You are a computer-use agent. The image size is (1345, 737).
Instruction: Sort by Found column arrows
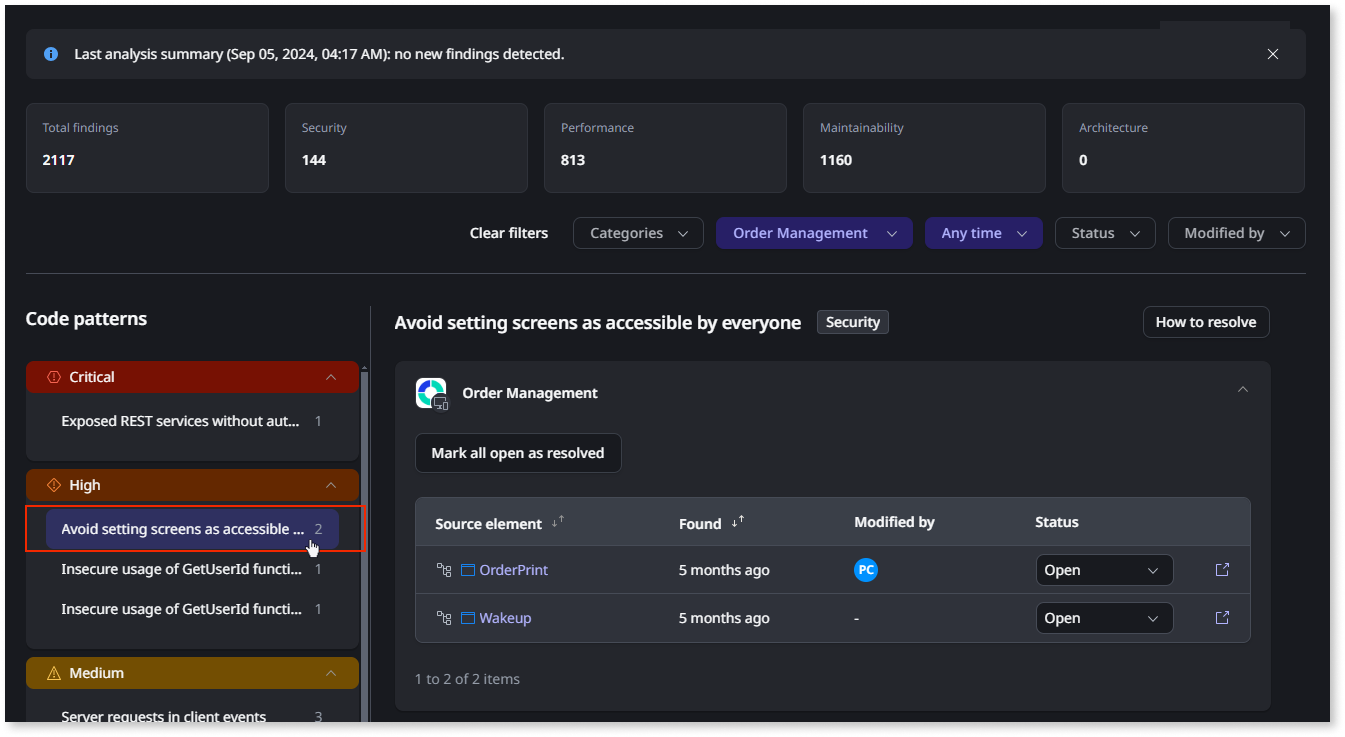coord(738,522)
